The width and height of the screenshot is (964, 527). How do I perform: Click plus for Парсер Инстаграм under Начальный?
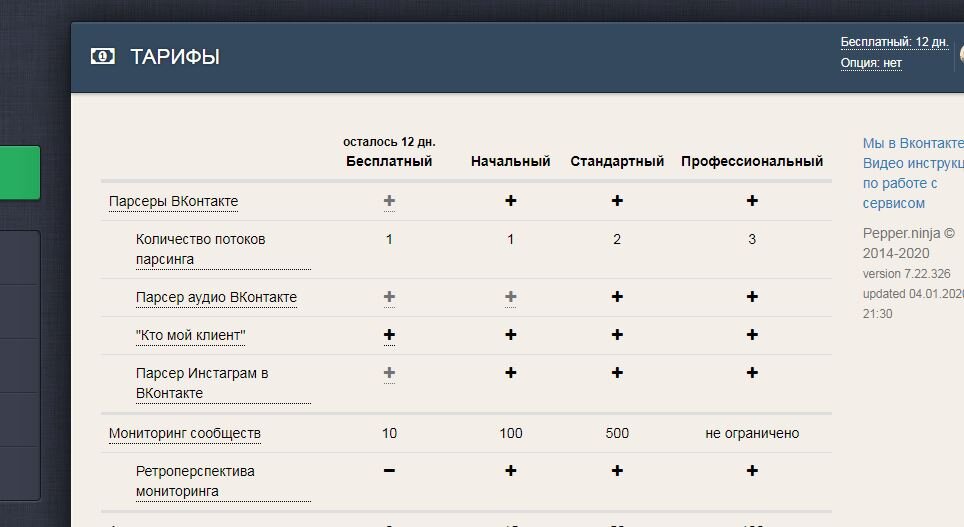click(x=511, y=373)
